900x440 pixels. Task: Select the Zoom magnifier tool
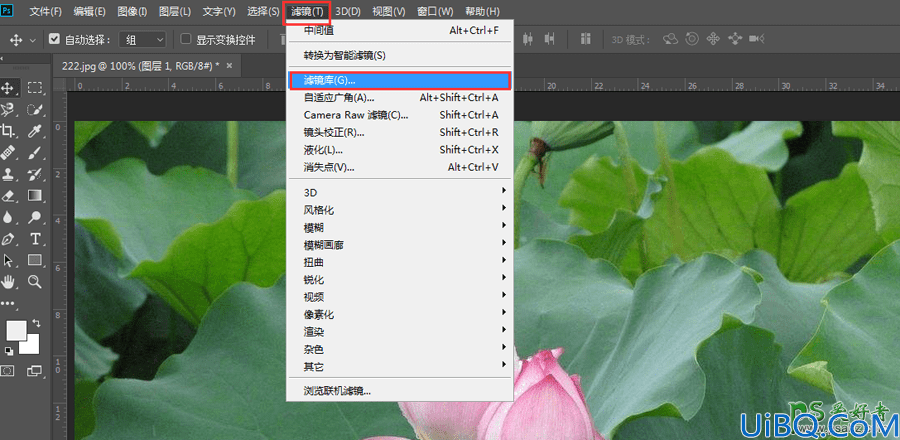35,282
